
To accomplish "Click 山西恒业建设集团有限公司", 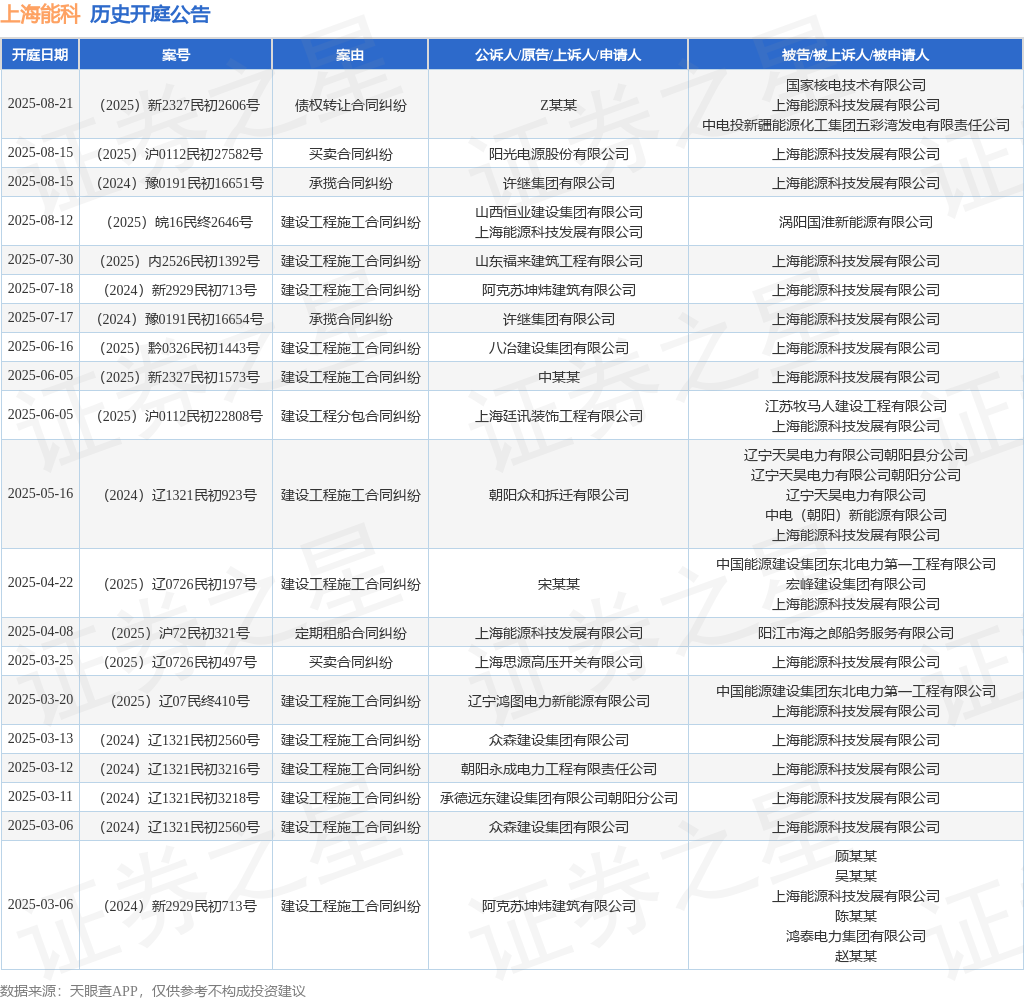I will (558, 212).
